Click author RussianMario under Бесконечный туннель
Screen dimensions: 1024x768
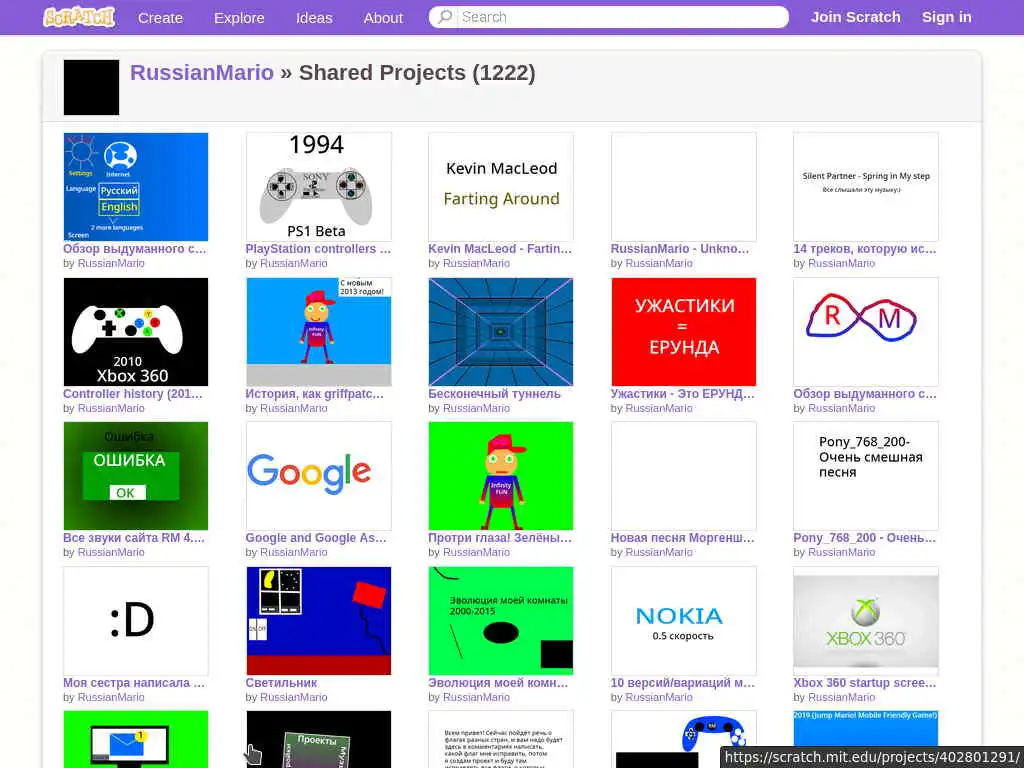(476, 409)
